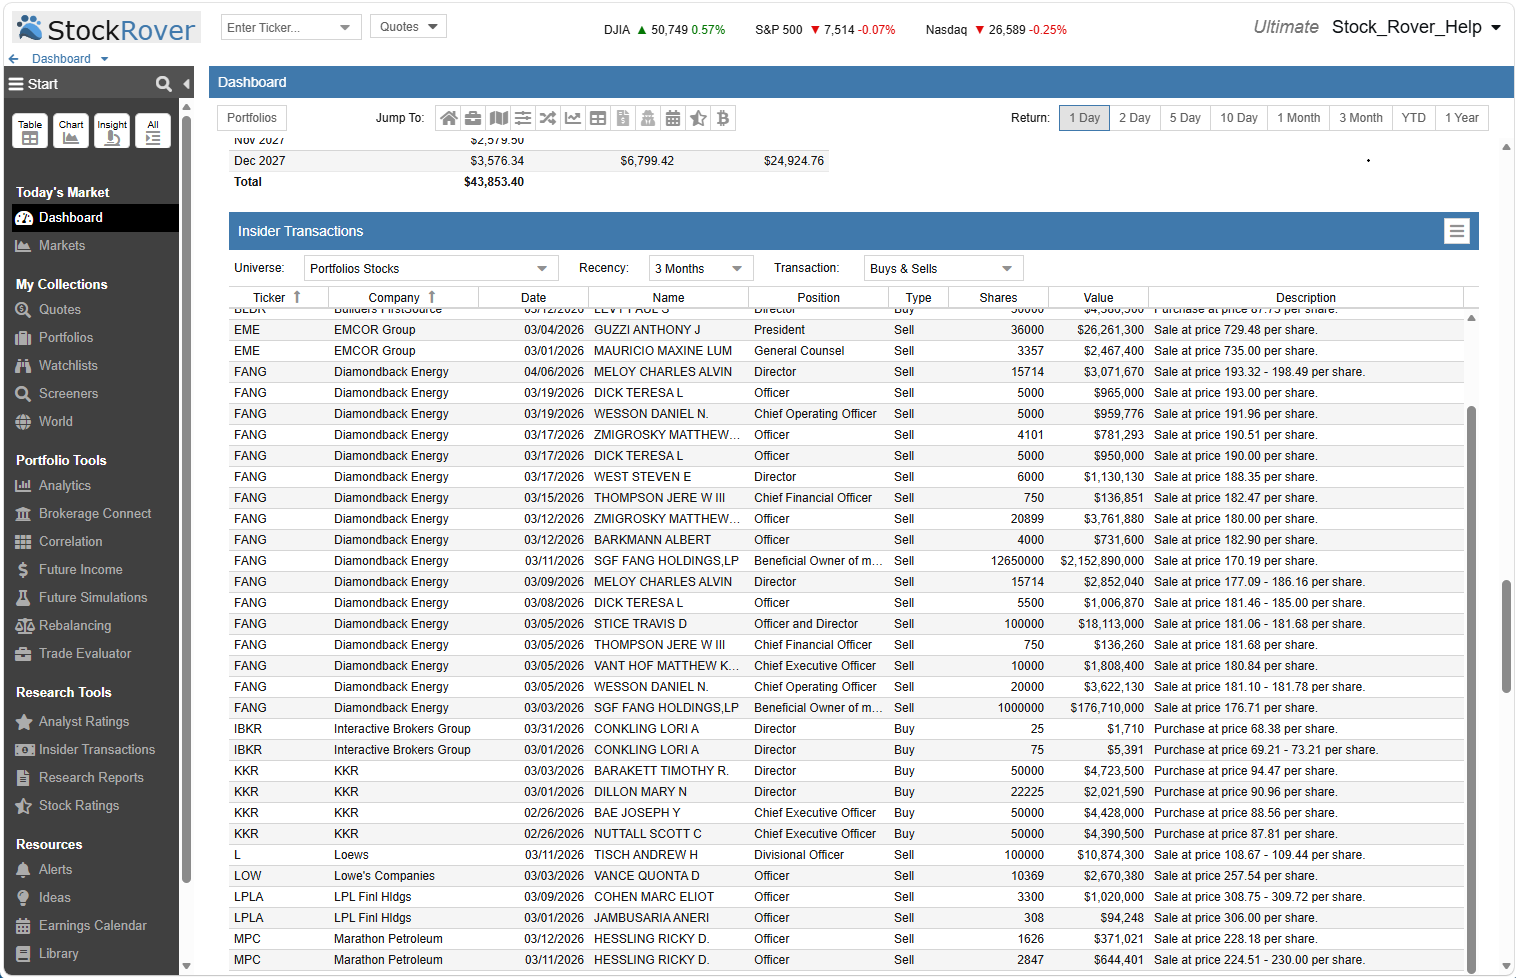Image resolution: width=1516 pixels, height=978 pixels.
Task: Click the Description column header
Action: (x=1305, y=298)
